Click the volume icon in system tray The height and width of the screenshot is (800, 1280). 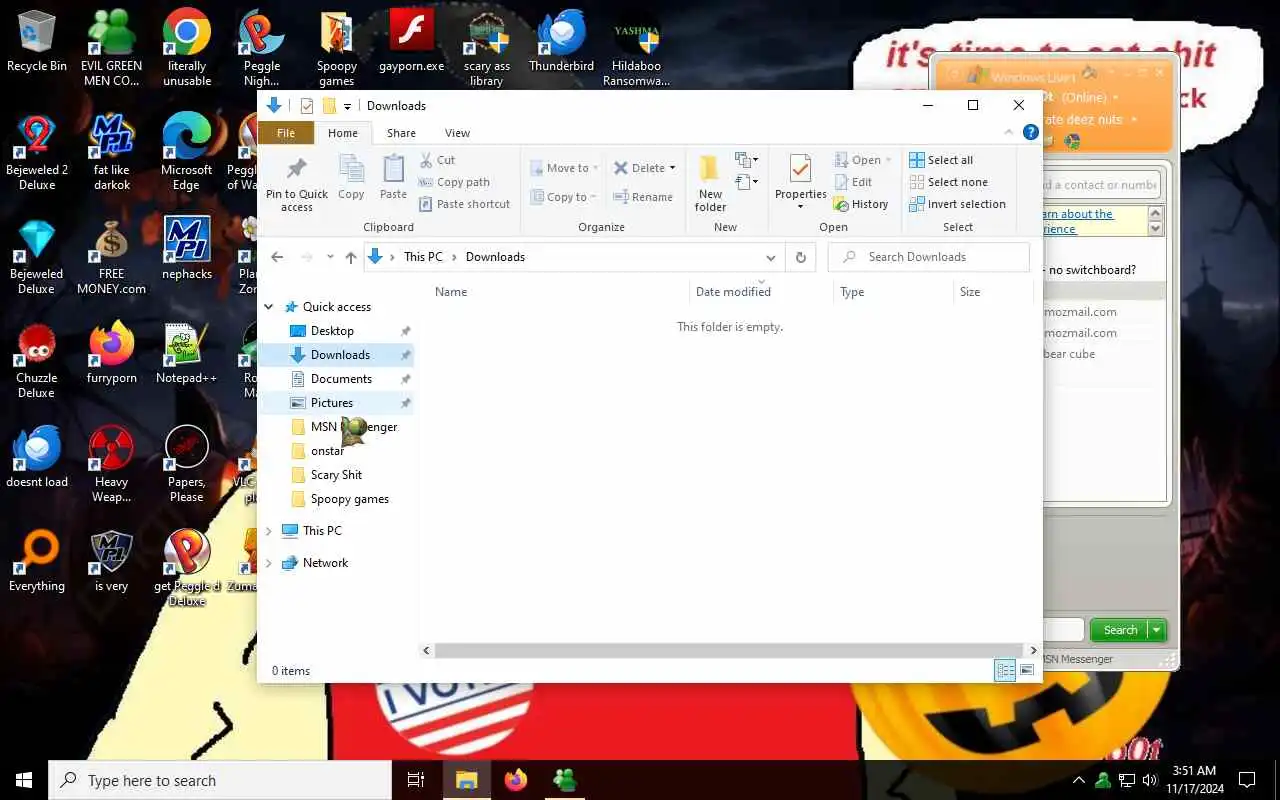pos(1149,780)
